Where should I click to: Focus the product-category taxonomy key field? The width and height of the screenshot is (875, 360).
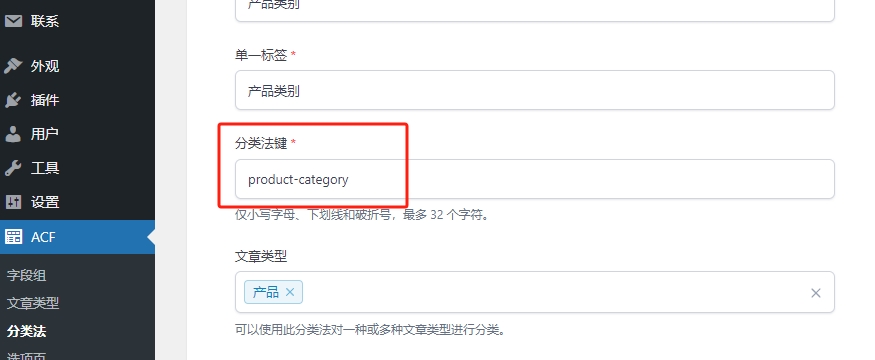[535, 179]
